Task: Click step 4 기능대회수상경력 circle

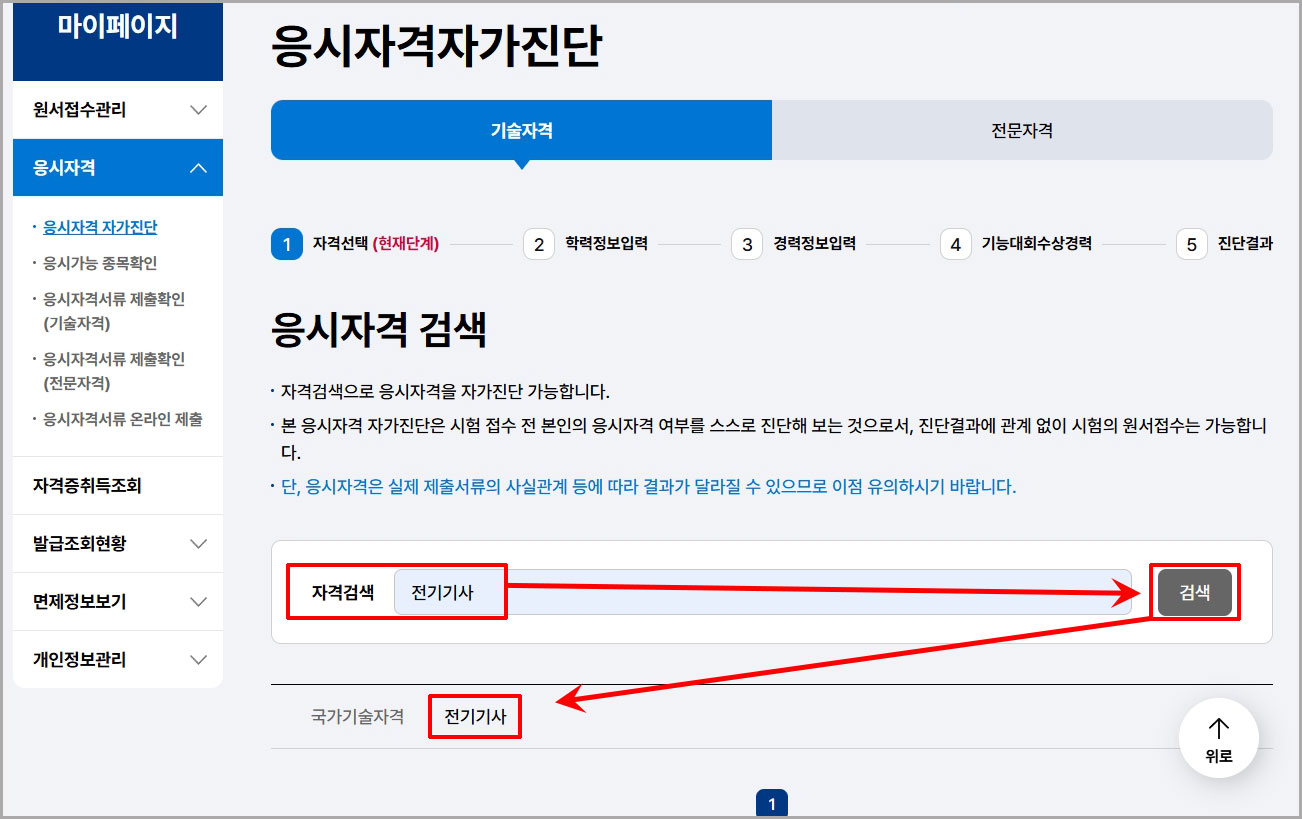Action: (x=955, y=243)
